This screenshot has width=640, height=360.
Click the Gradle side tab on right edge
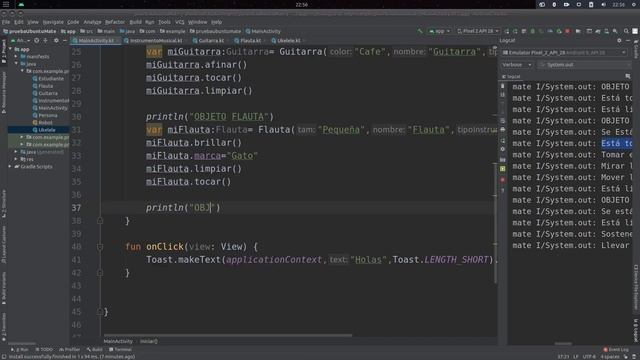(636, 50)
